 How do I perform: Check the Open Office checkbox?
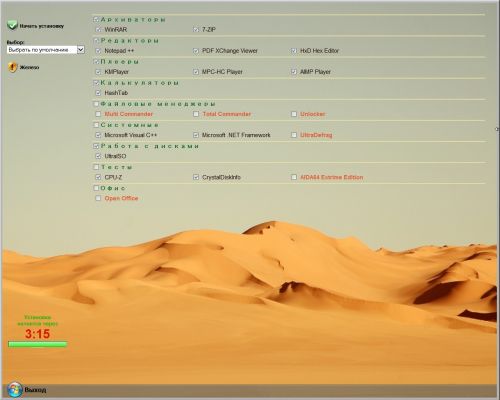pyautogui.click(x=98, y=198)
